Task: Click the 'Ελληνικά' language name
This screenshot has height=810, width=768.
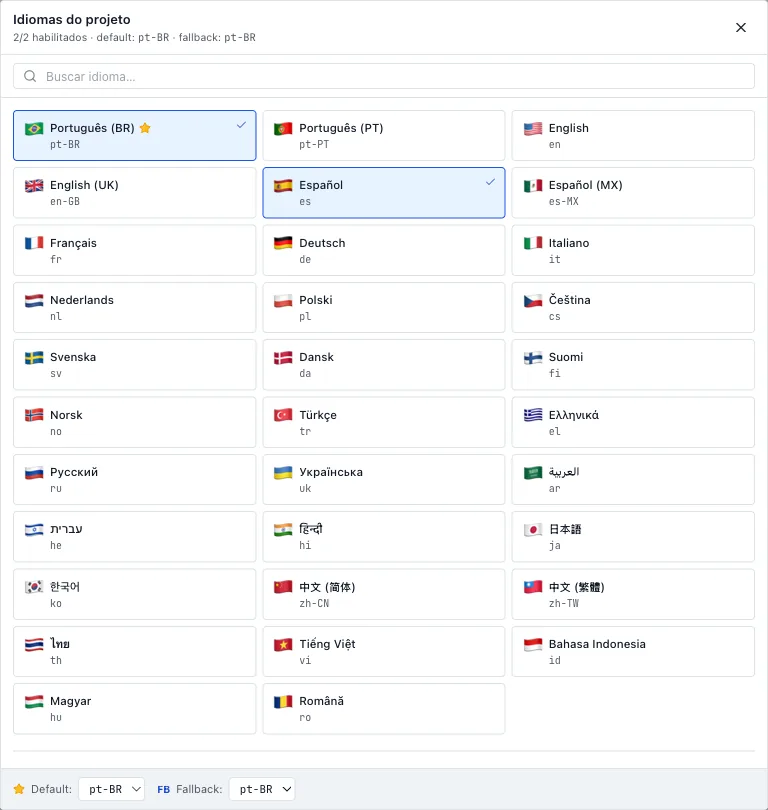Action: pyautogui.click(x=574, y=415)
